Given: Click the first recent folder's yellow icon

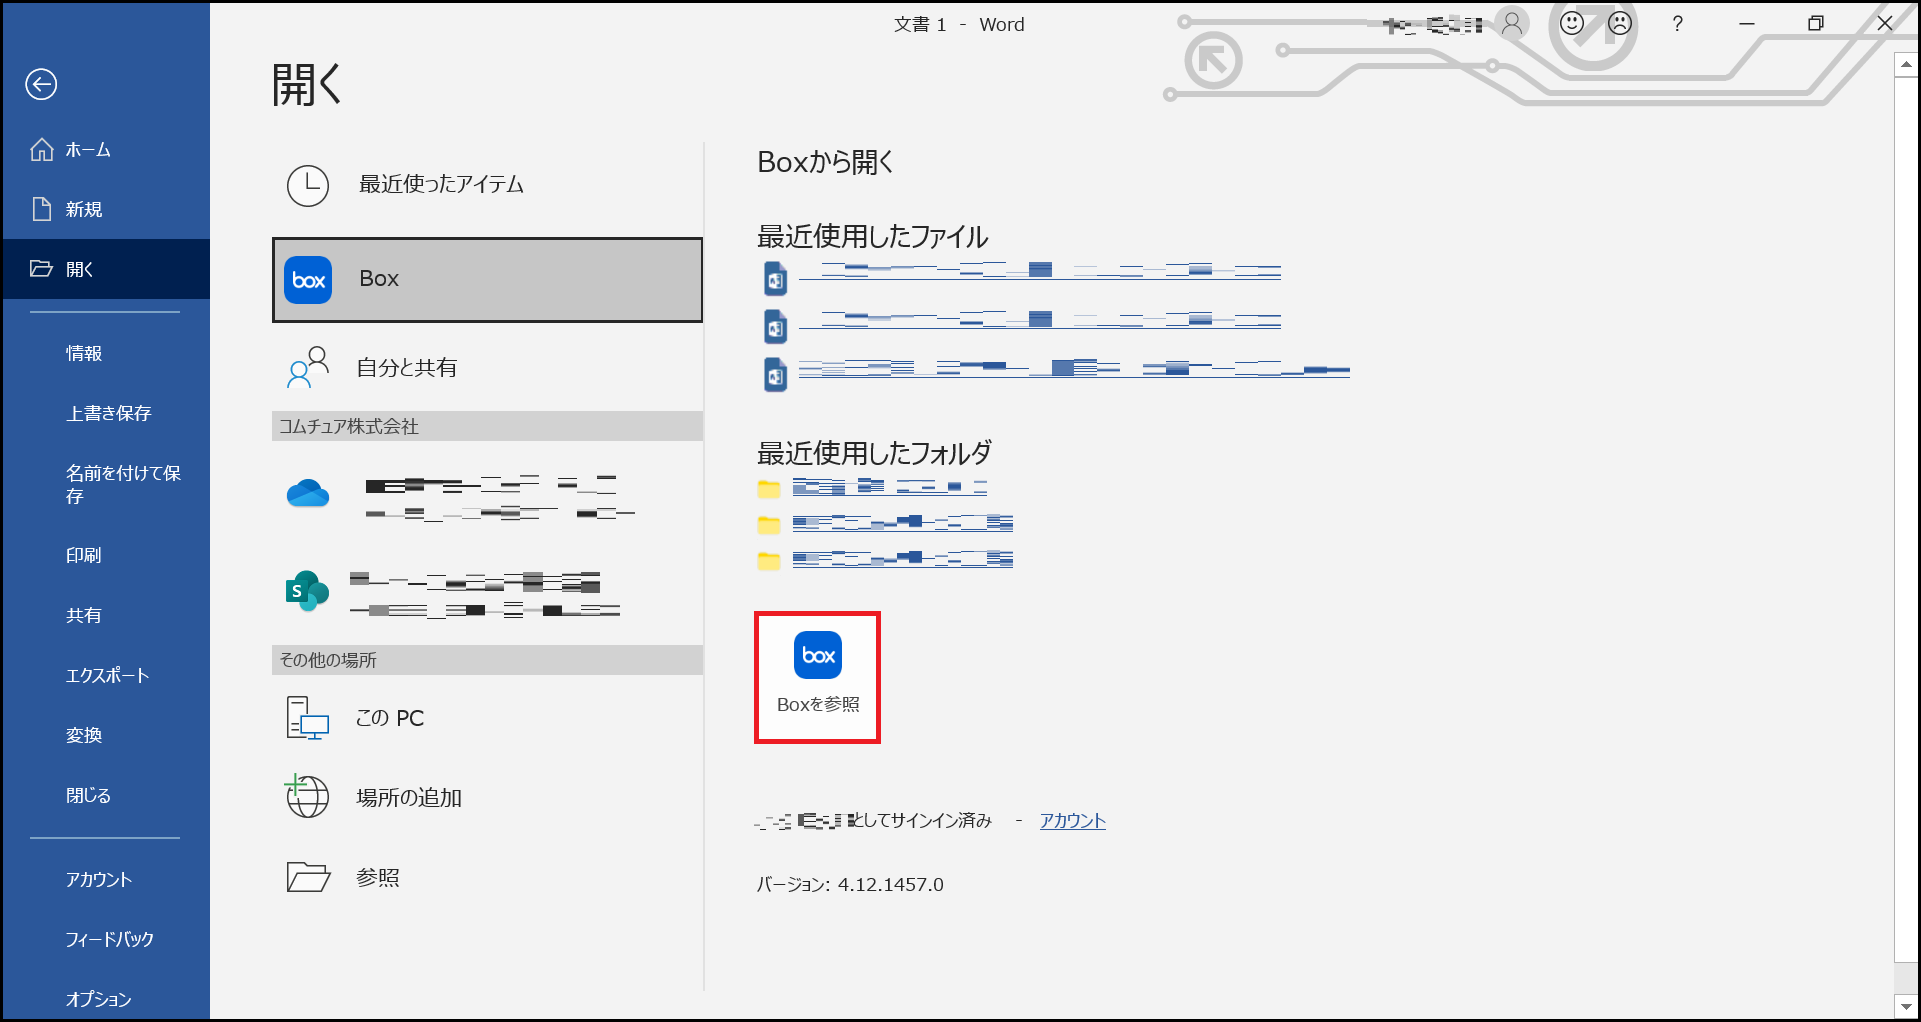Looking at the screenshot, I should click(x=769, y=488).
